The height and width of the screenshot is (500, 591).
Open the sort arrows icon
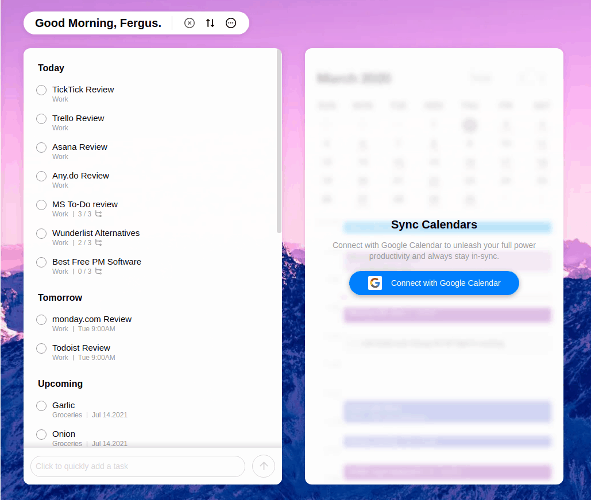[210, 23]
